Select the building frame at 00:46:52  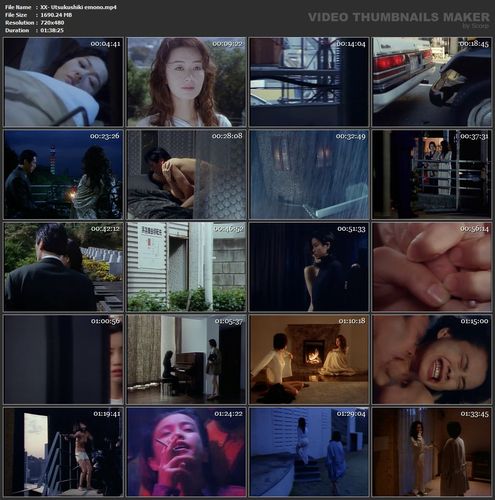click(187, 267)
